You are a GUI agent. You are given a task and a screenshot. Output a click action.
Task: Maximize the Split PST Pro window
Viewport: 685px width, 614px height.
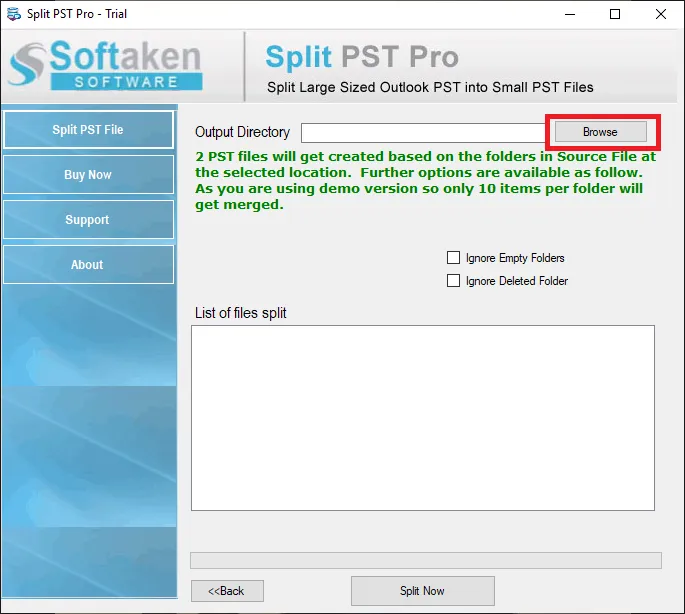615,14
